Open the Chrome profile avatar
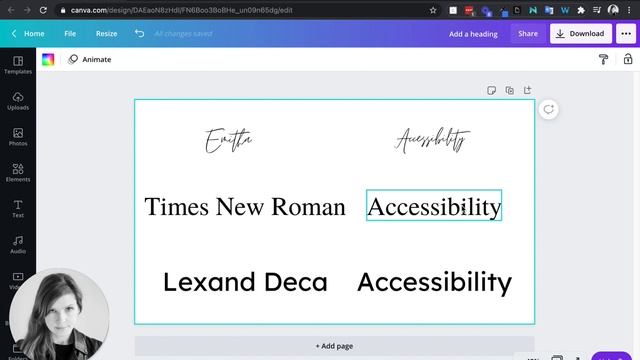 click(613, 10)
